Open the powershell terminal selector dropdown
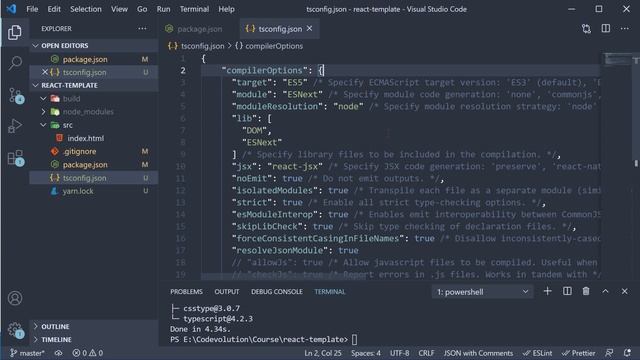The height and width of the screenshot is (360, 640). [482, 292]
